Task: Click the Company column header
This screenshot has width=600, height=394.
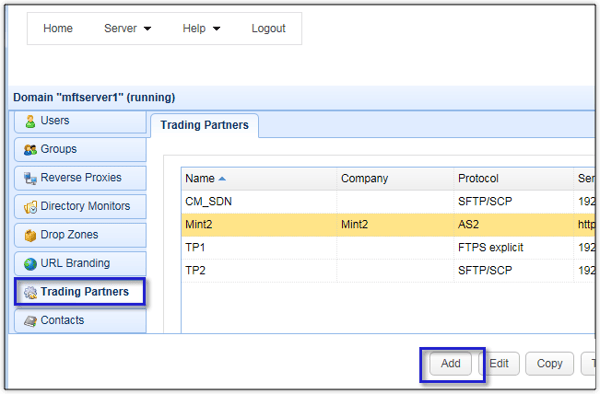Action: coord(395,179)
